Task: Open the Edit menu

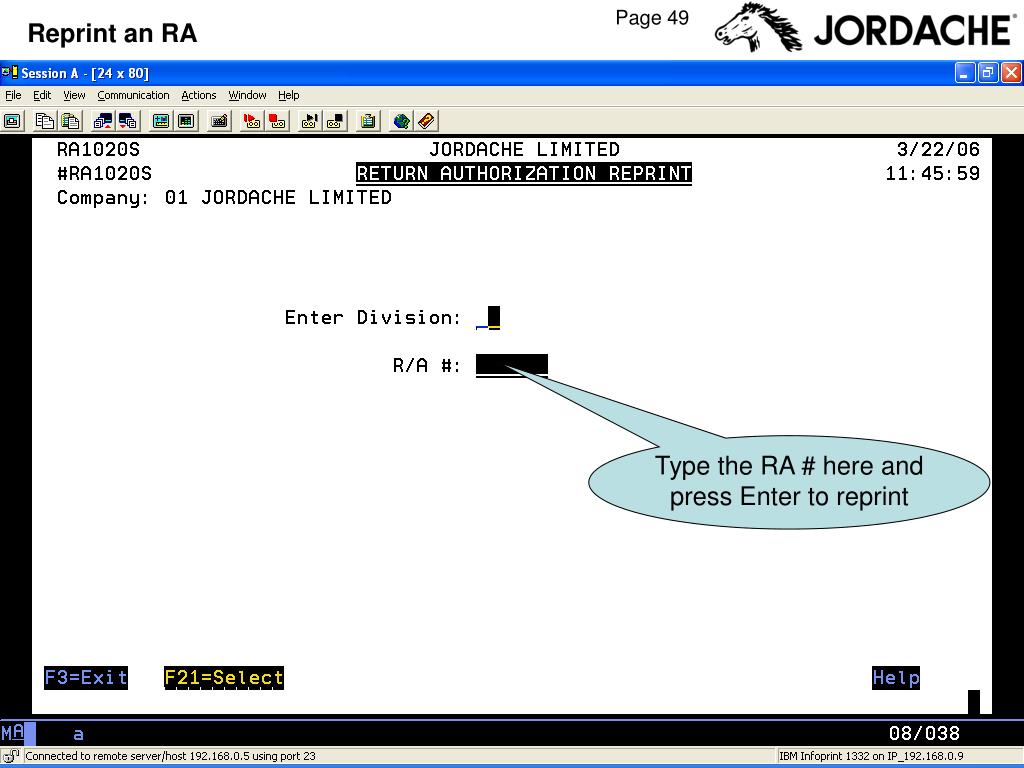Action: 42,95
